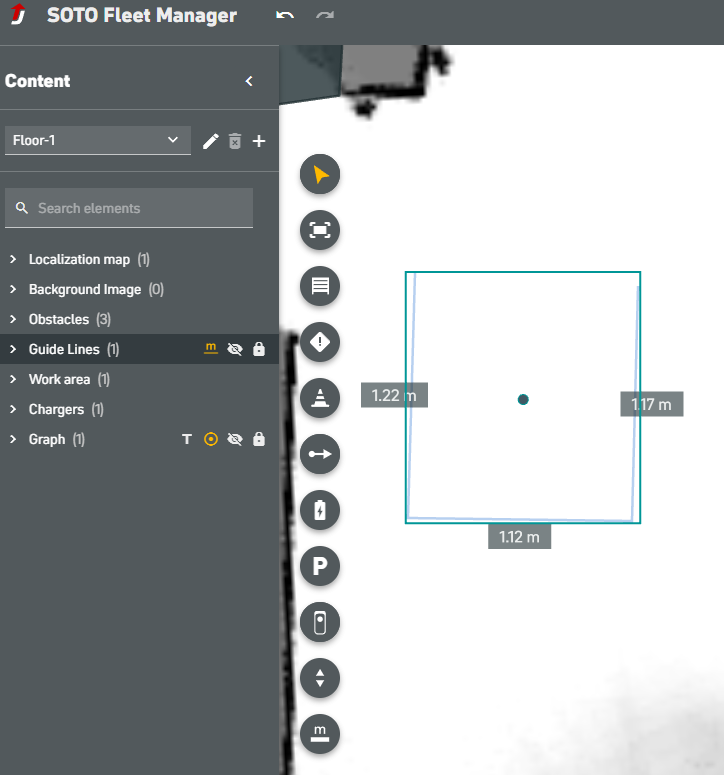Viewport: 724px width, 775px height.
Task: Select the parking P tool
Action: point(320,566)
